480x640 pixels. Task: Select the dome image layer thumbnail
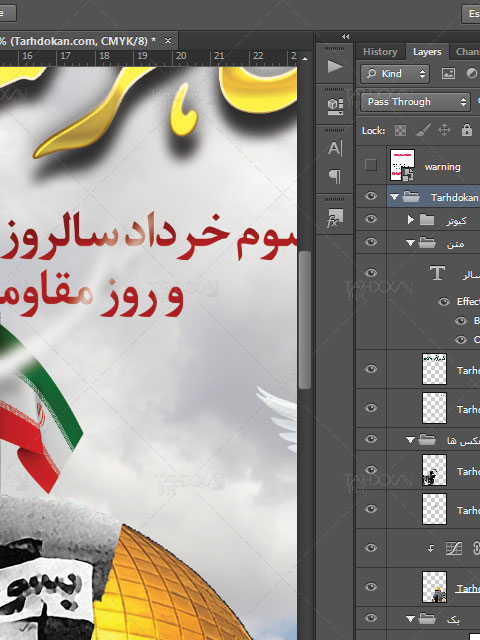(434, 587)
